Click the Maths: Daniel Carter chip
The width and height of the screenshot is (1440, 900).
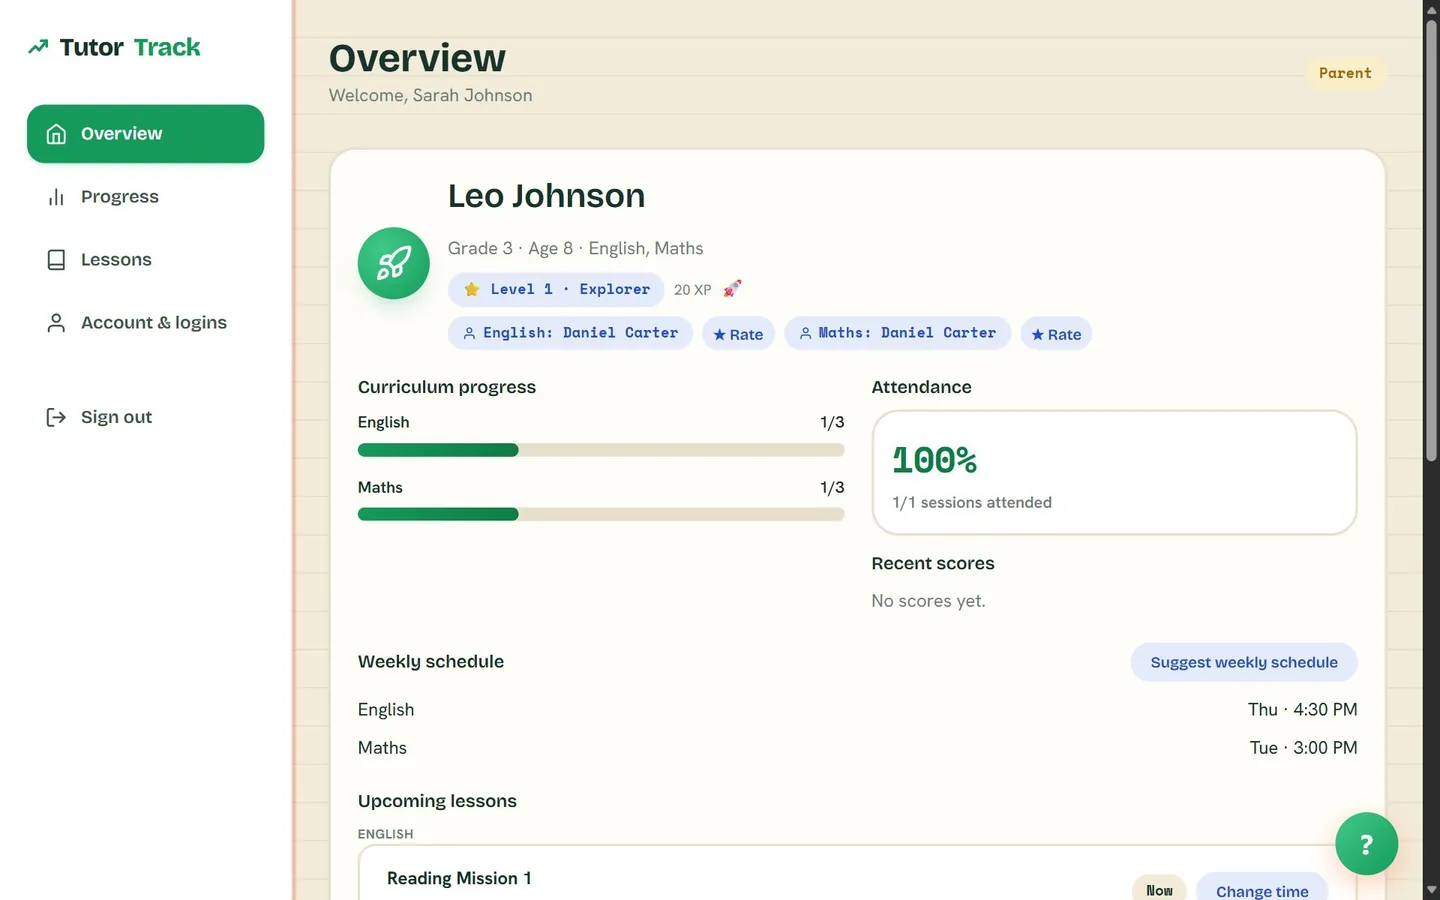tap(898, 333)
